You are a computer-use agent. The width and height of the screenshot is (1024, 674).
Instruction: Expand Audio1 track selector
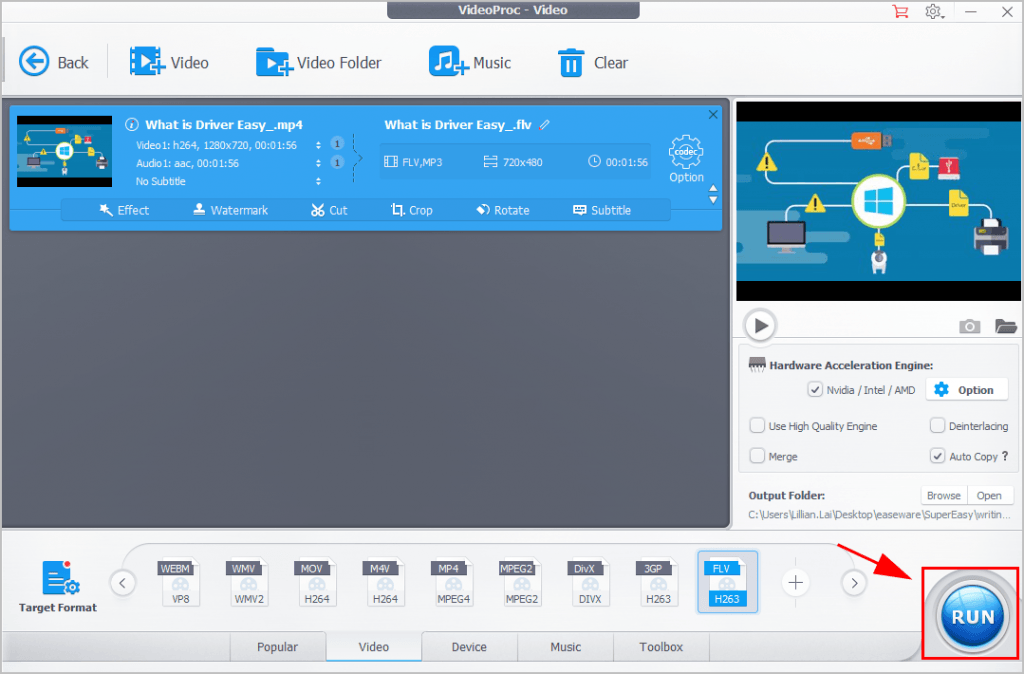(318, 163)
